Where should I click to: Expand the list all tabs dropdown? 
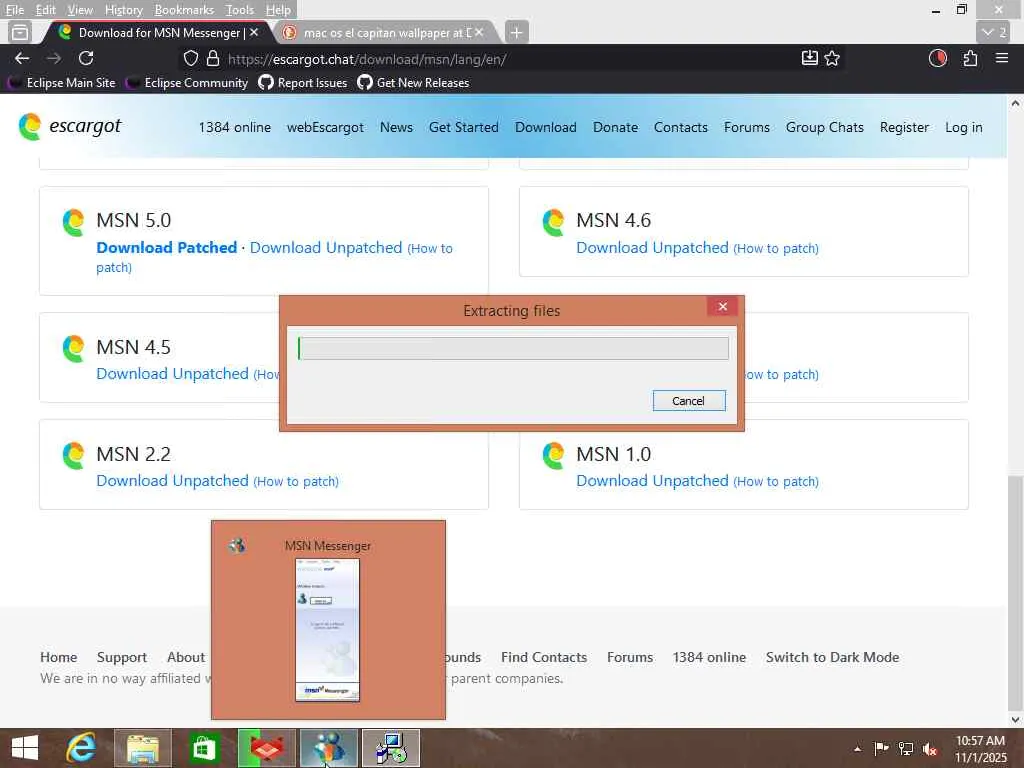click(994, 32)
